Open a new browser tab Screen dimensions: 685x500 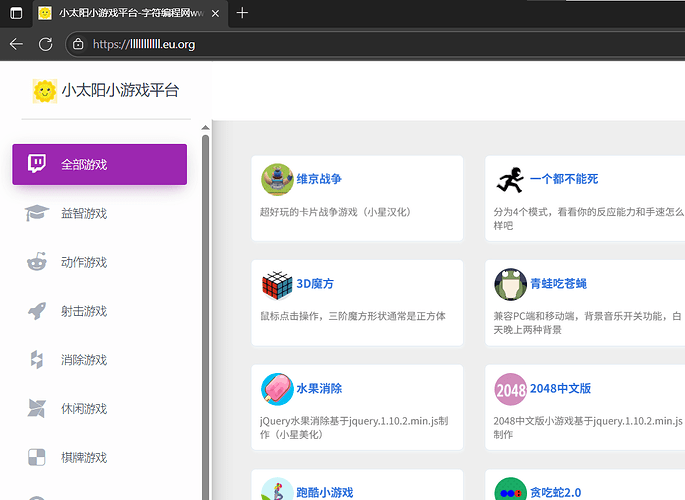point(242,14)
